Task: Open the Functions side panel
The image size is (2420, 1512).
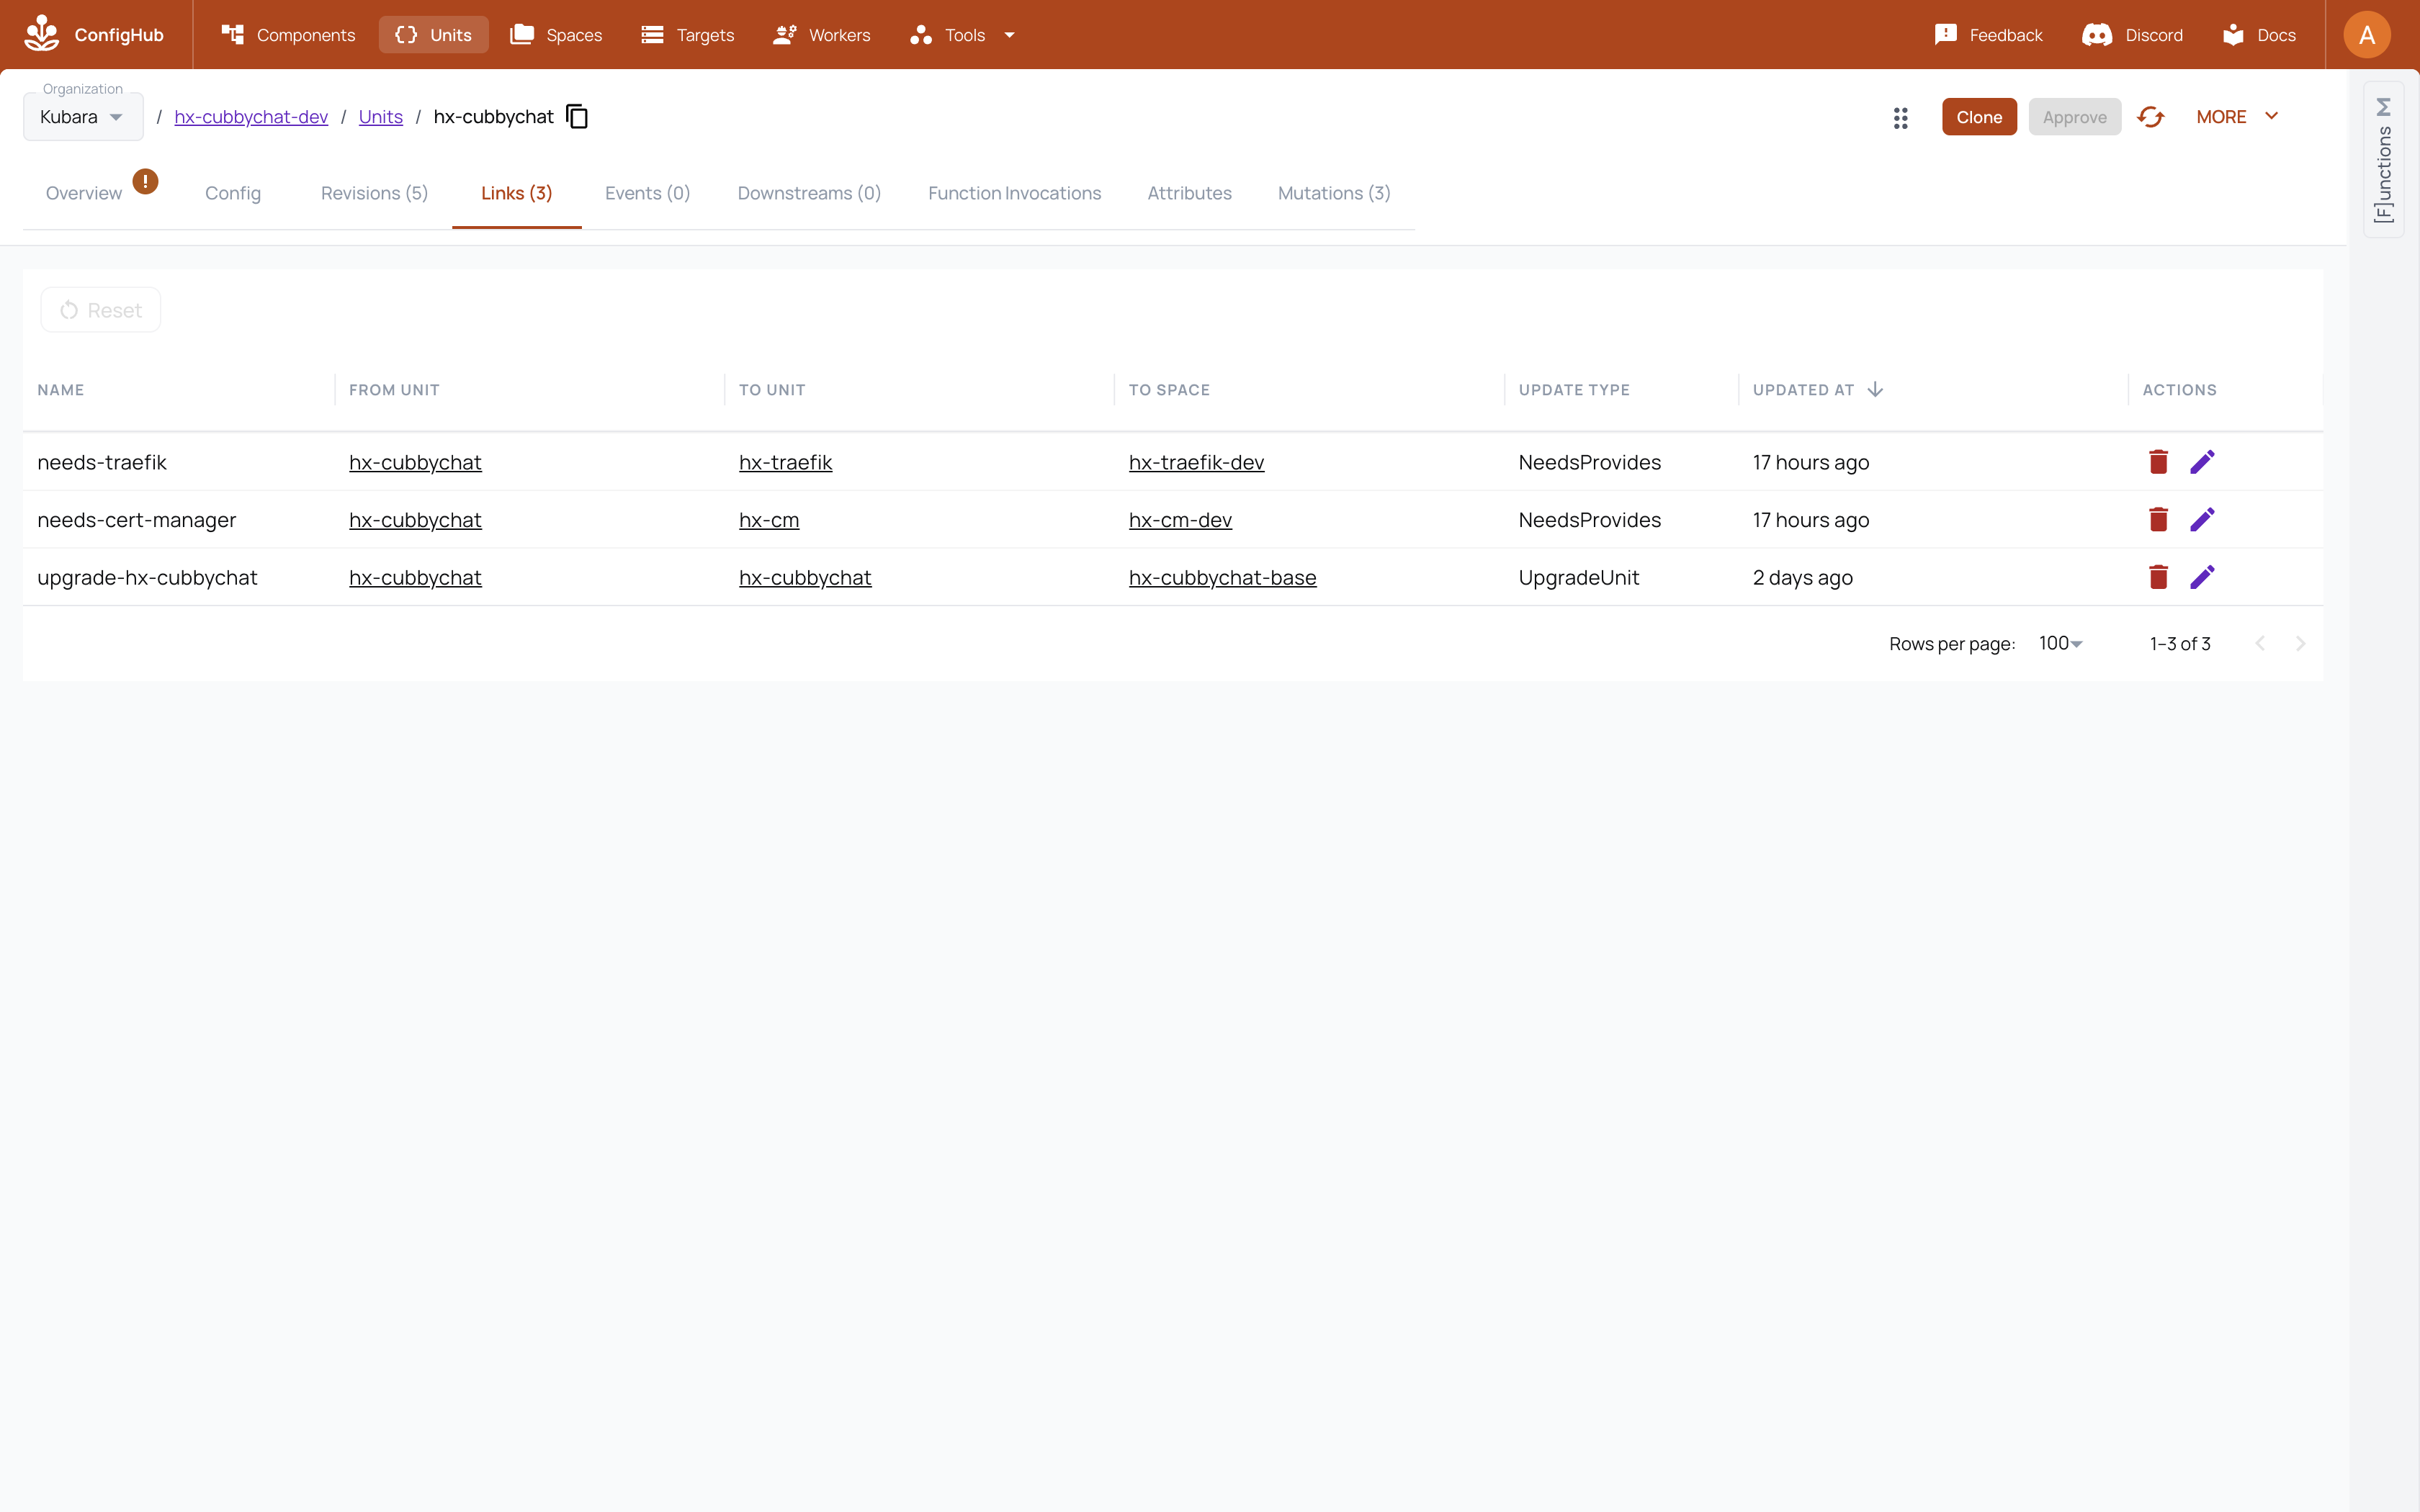Action: (2384, 160)
